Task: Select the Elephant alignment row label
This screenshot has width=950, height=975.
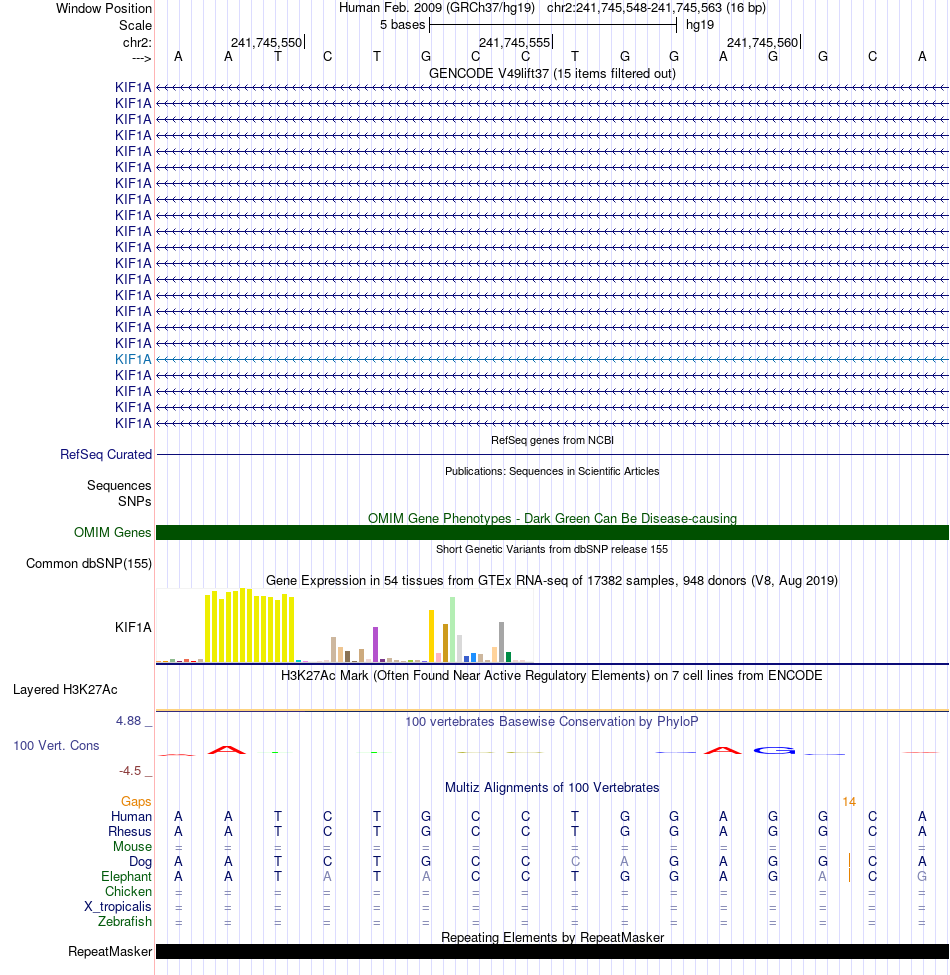Action: tap(126, 876)
